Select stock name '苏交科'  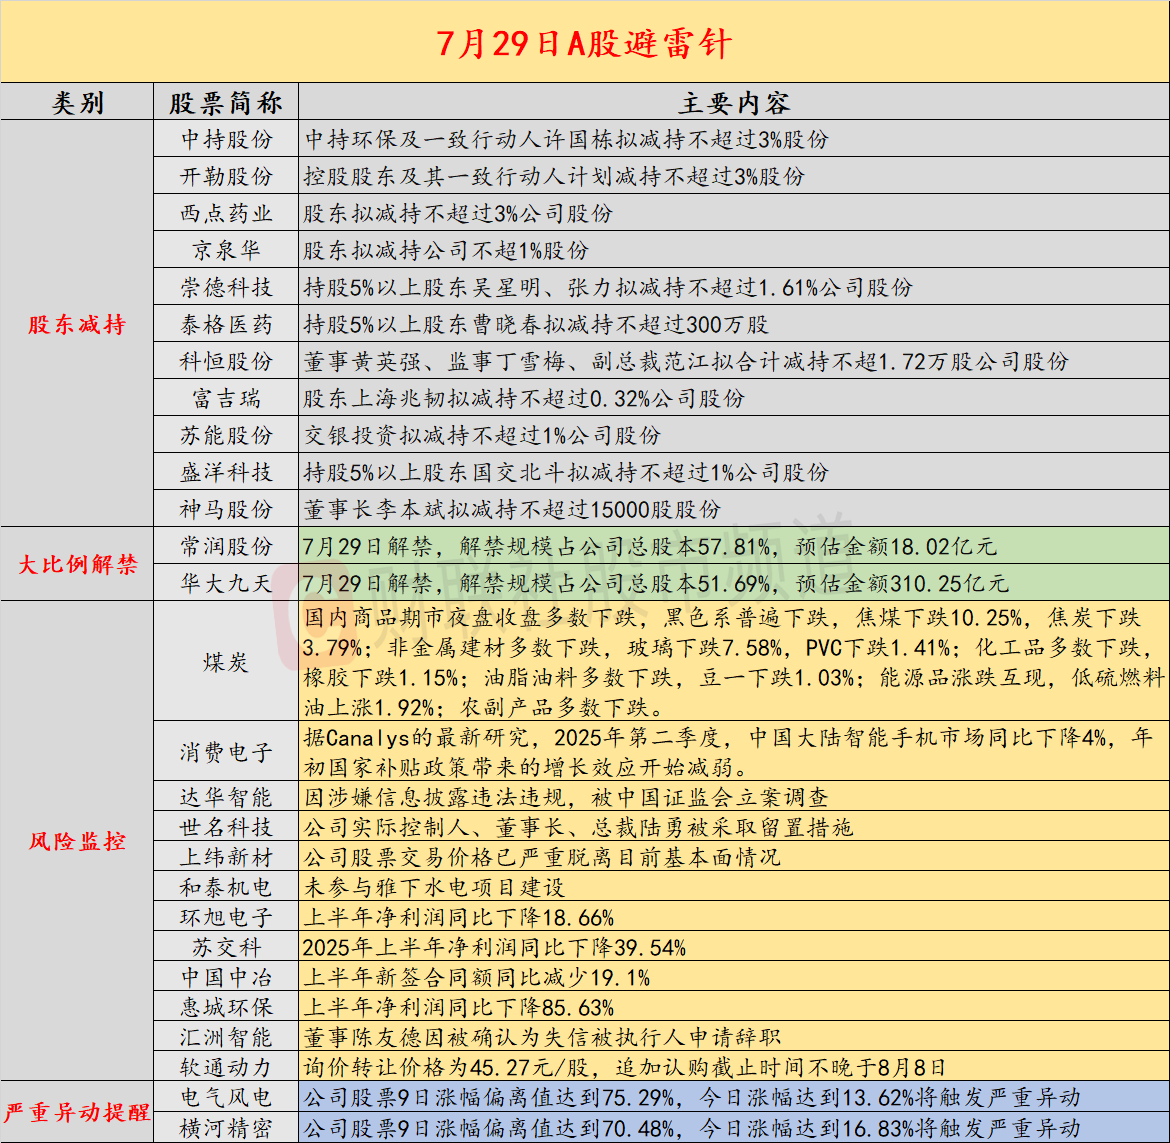[x=226, y=948]
